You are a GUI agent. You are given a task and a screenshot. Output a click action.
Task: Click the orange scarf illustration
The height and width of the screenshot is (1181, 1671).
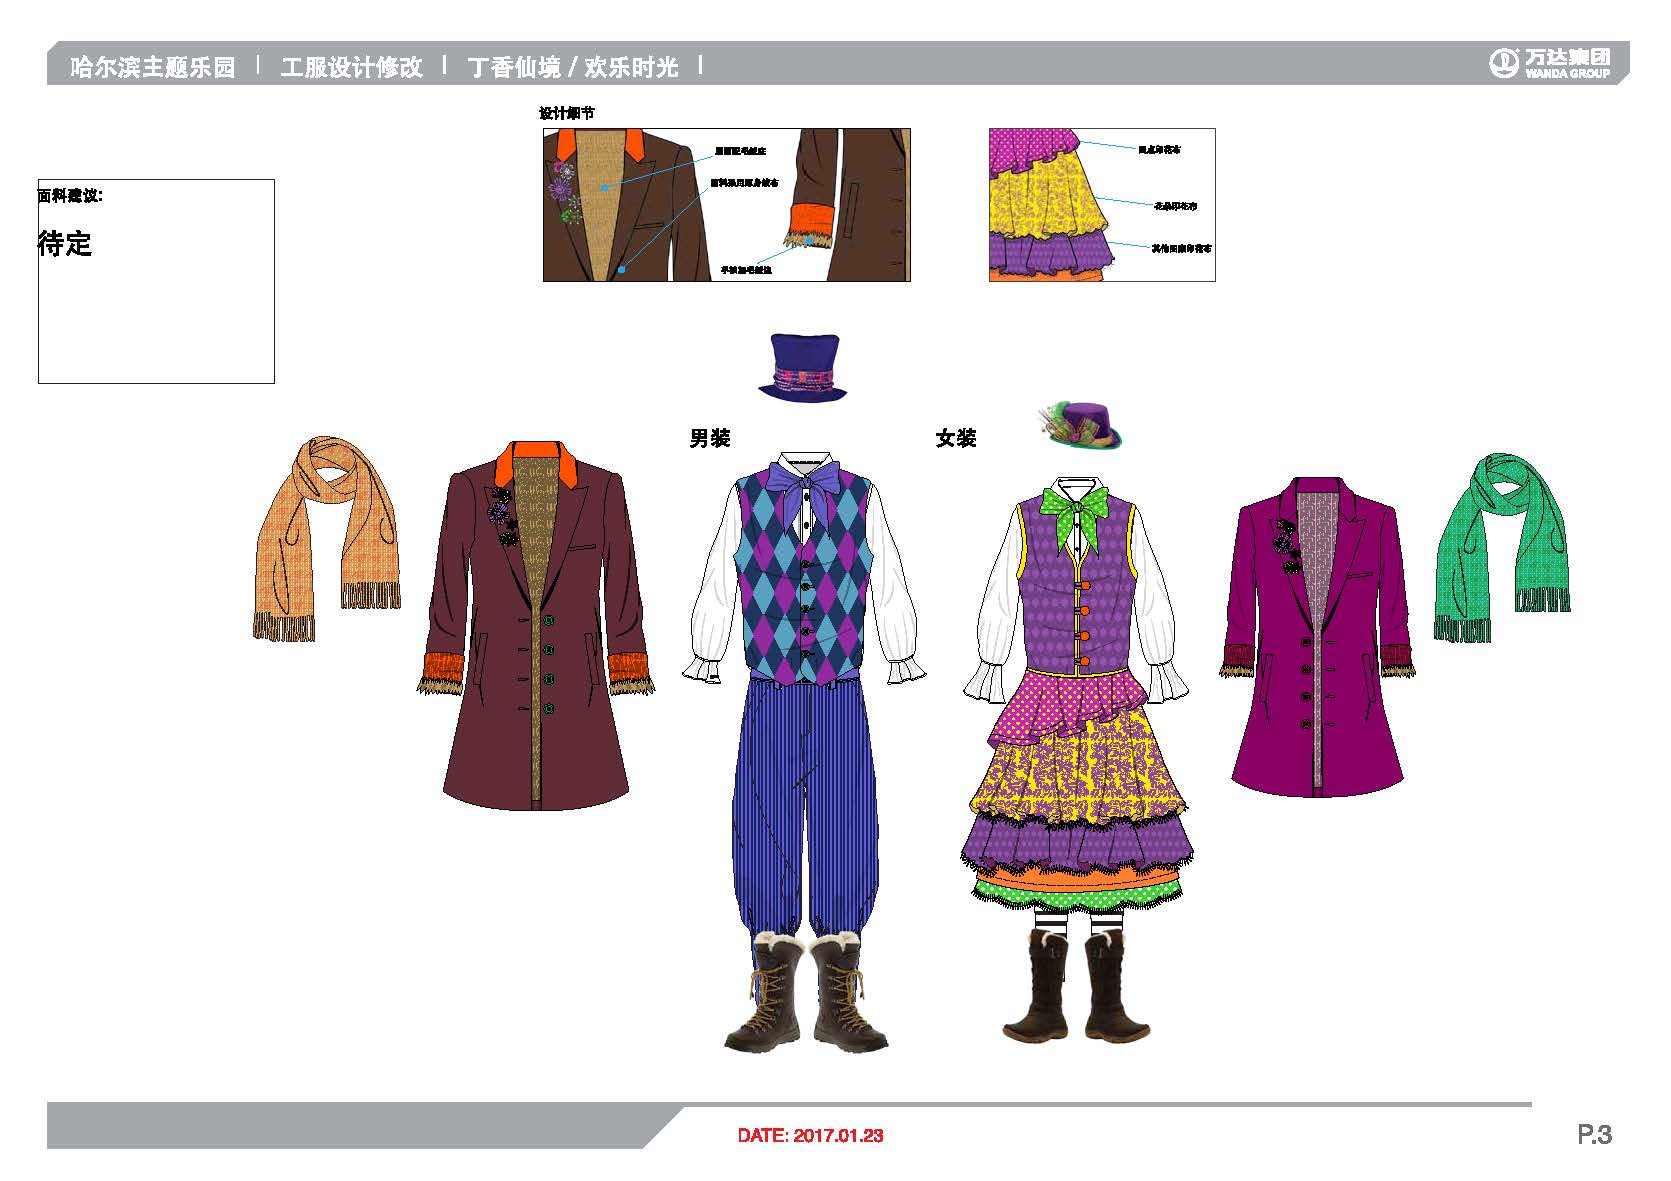tap(325, 545)
